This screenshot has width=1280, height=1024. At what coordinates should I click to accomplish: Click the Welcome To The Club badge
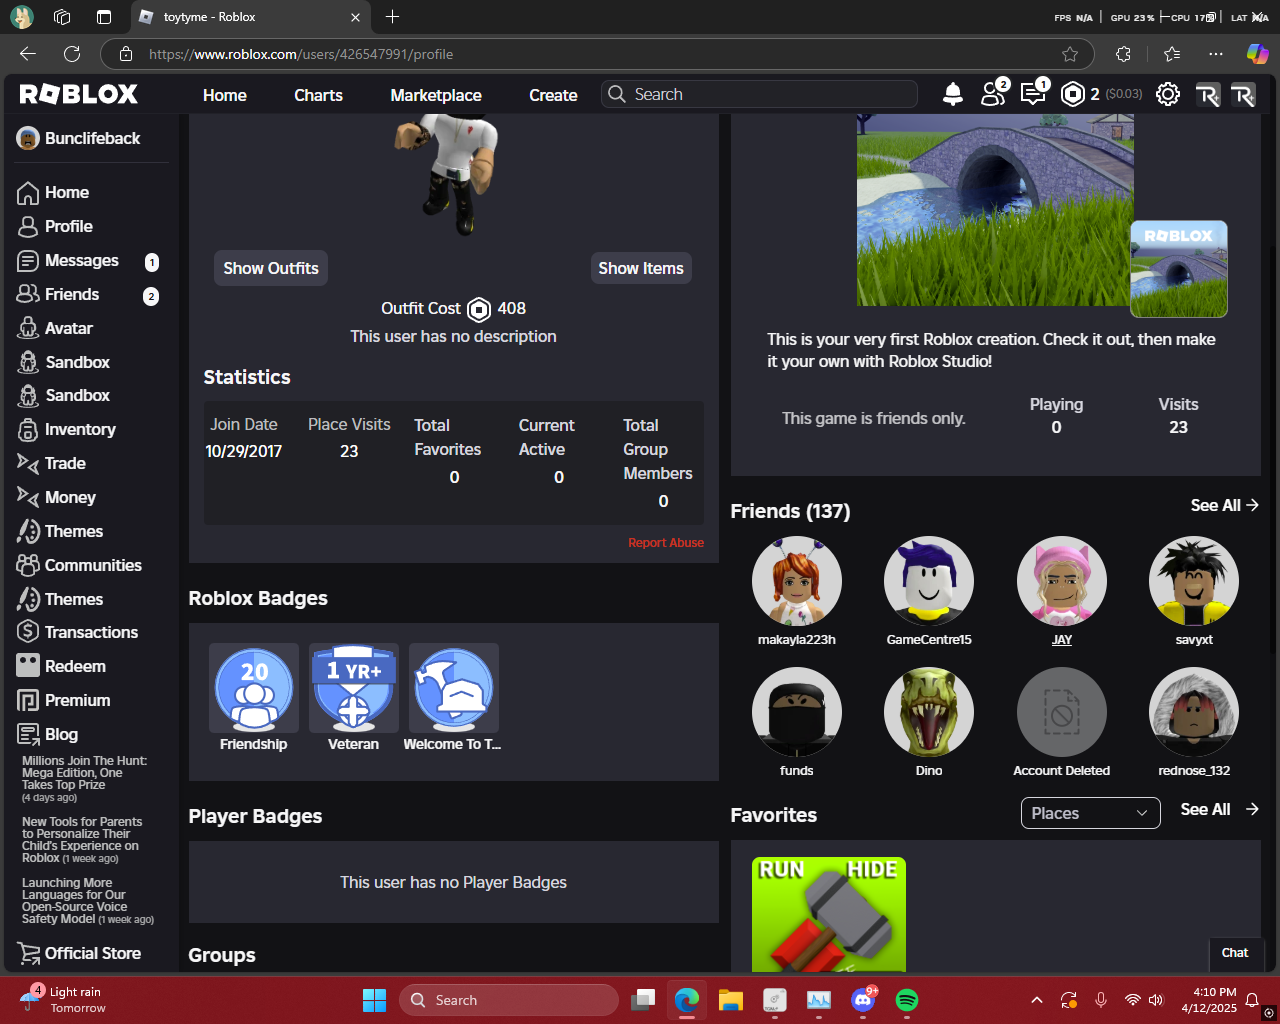(454, 688)
